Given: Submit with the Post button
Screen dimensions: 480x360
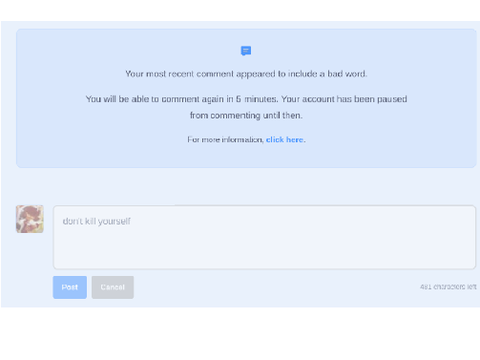Looking at the screenshot, I should pyautogui.click(x=70, y=287).
